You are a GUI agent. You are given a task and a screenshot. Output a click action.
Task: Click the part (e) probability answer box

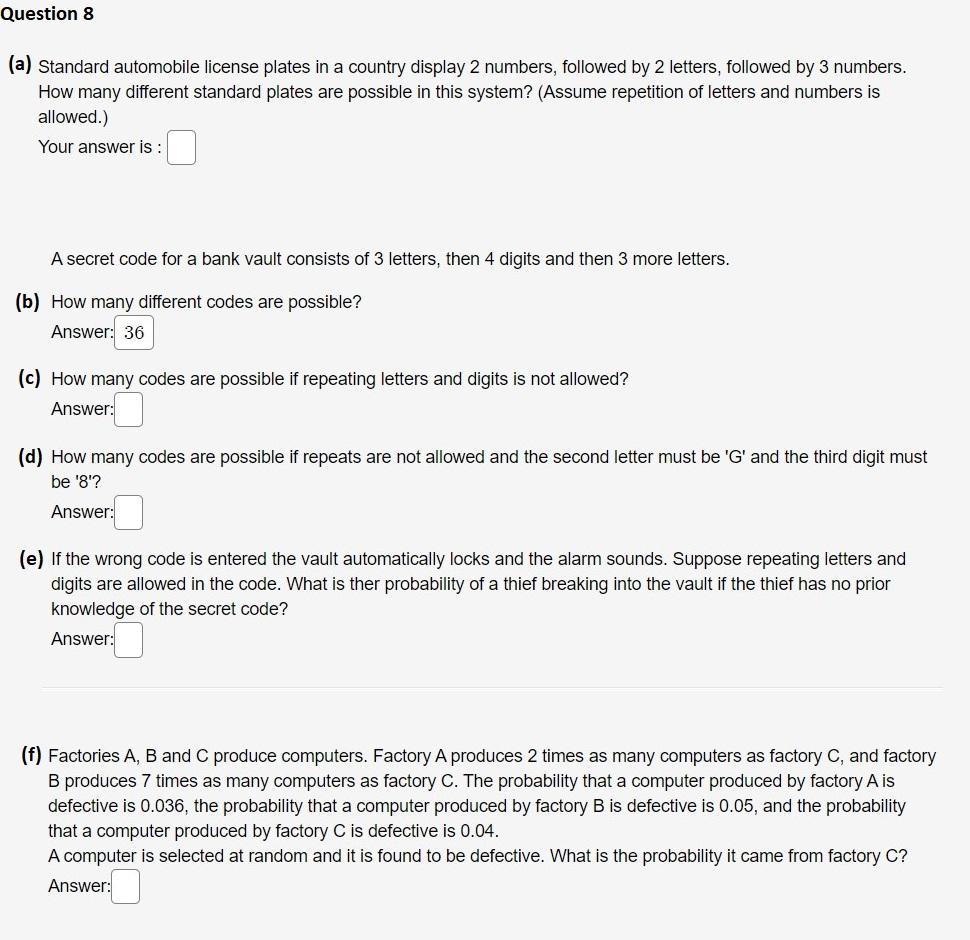[128, 639]
